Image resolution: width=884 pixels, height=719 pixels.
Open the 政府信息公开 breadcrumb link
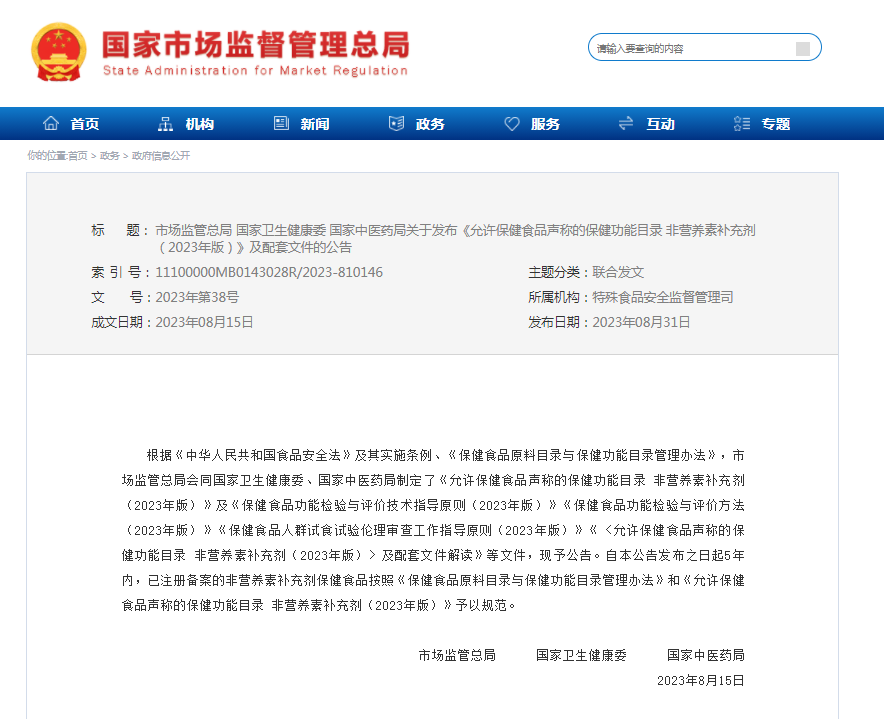[160, 156]
